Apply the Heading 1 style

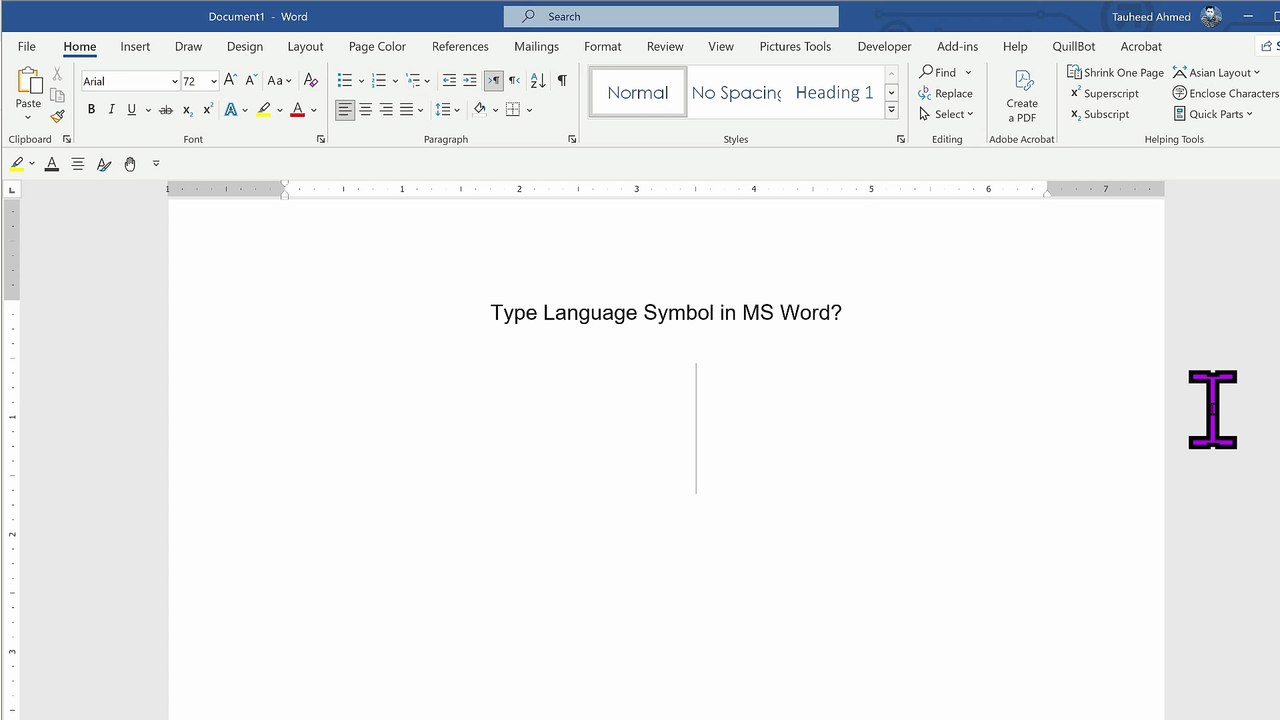tap(834, 92)
